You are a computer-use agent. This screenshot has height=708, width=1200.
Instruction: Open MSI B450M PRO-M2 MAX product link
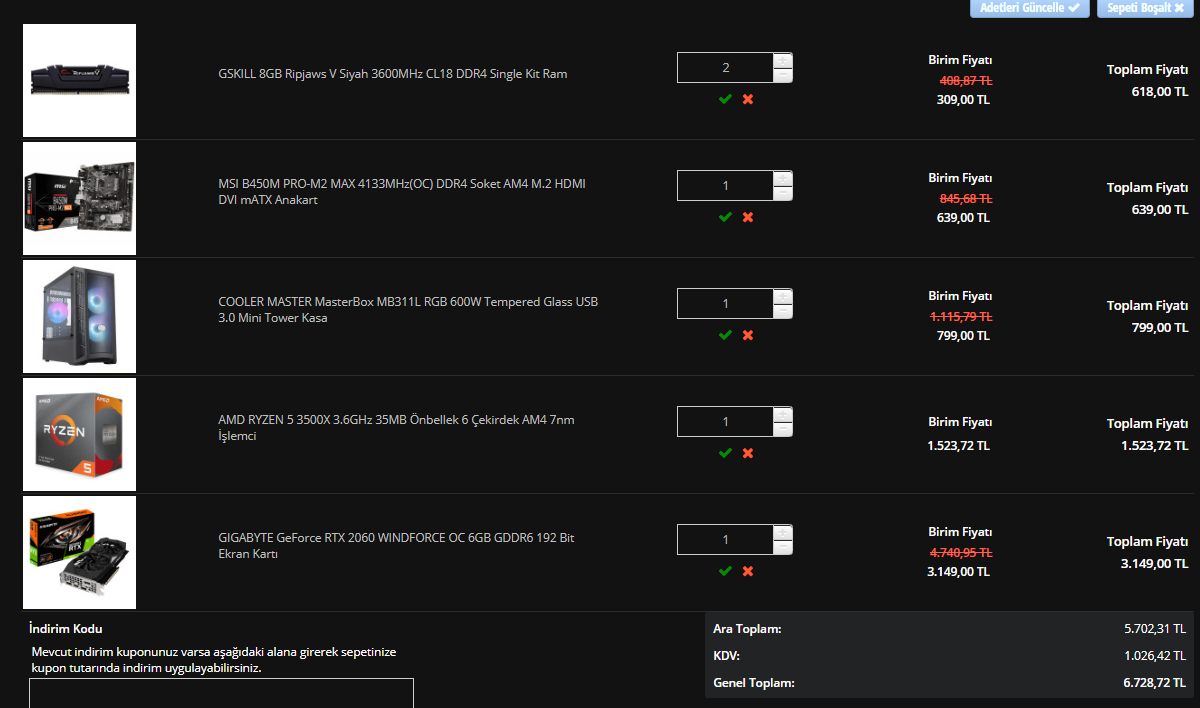pyautogui.click(x=402, y=192)
